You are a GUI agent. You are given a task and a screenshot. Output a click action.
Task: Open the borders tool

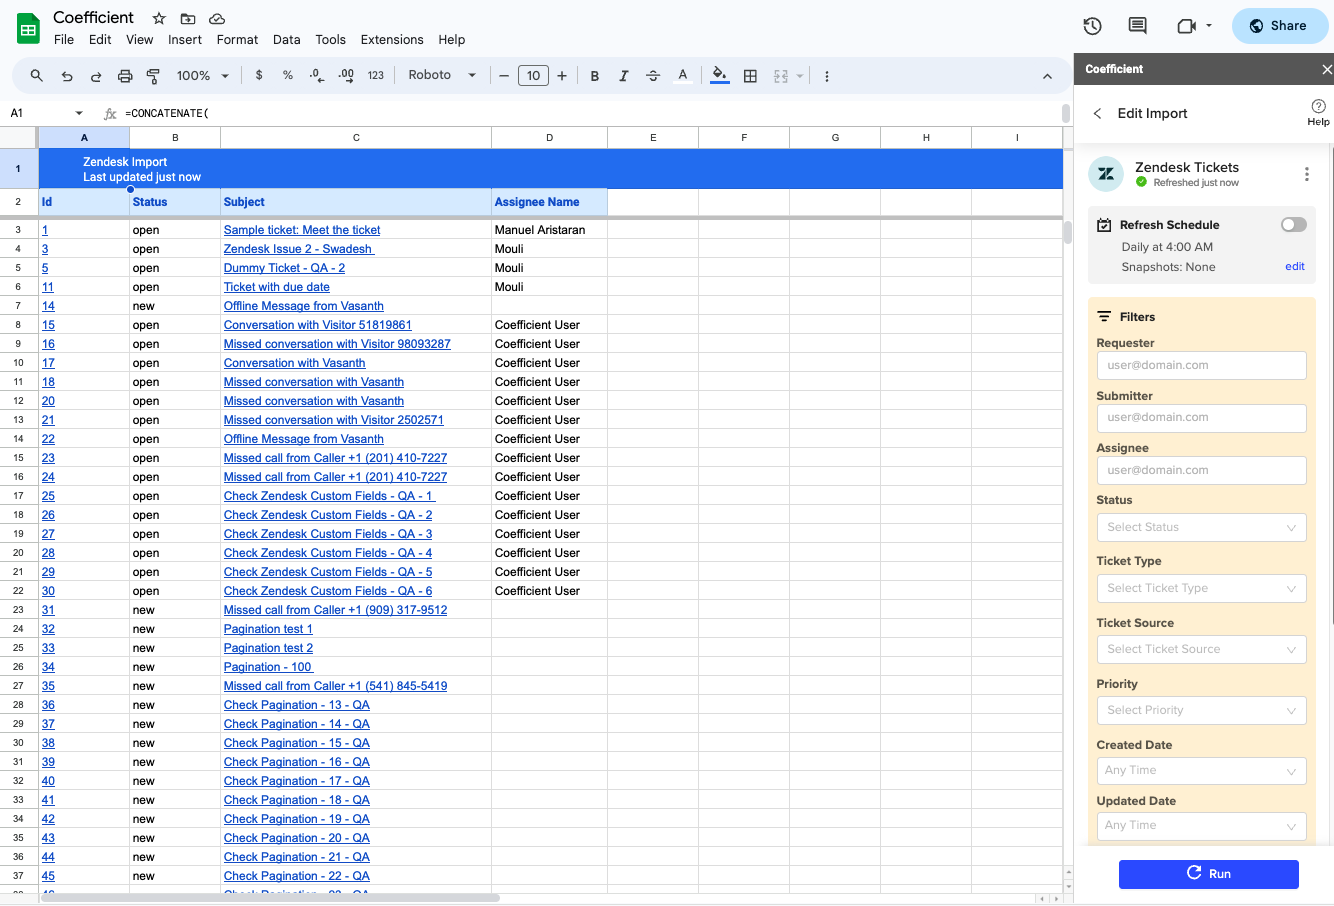coord(750,76)
